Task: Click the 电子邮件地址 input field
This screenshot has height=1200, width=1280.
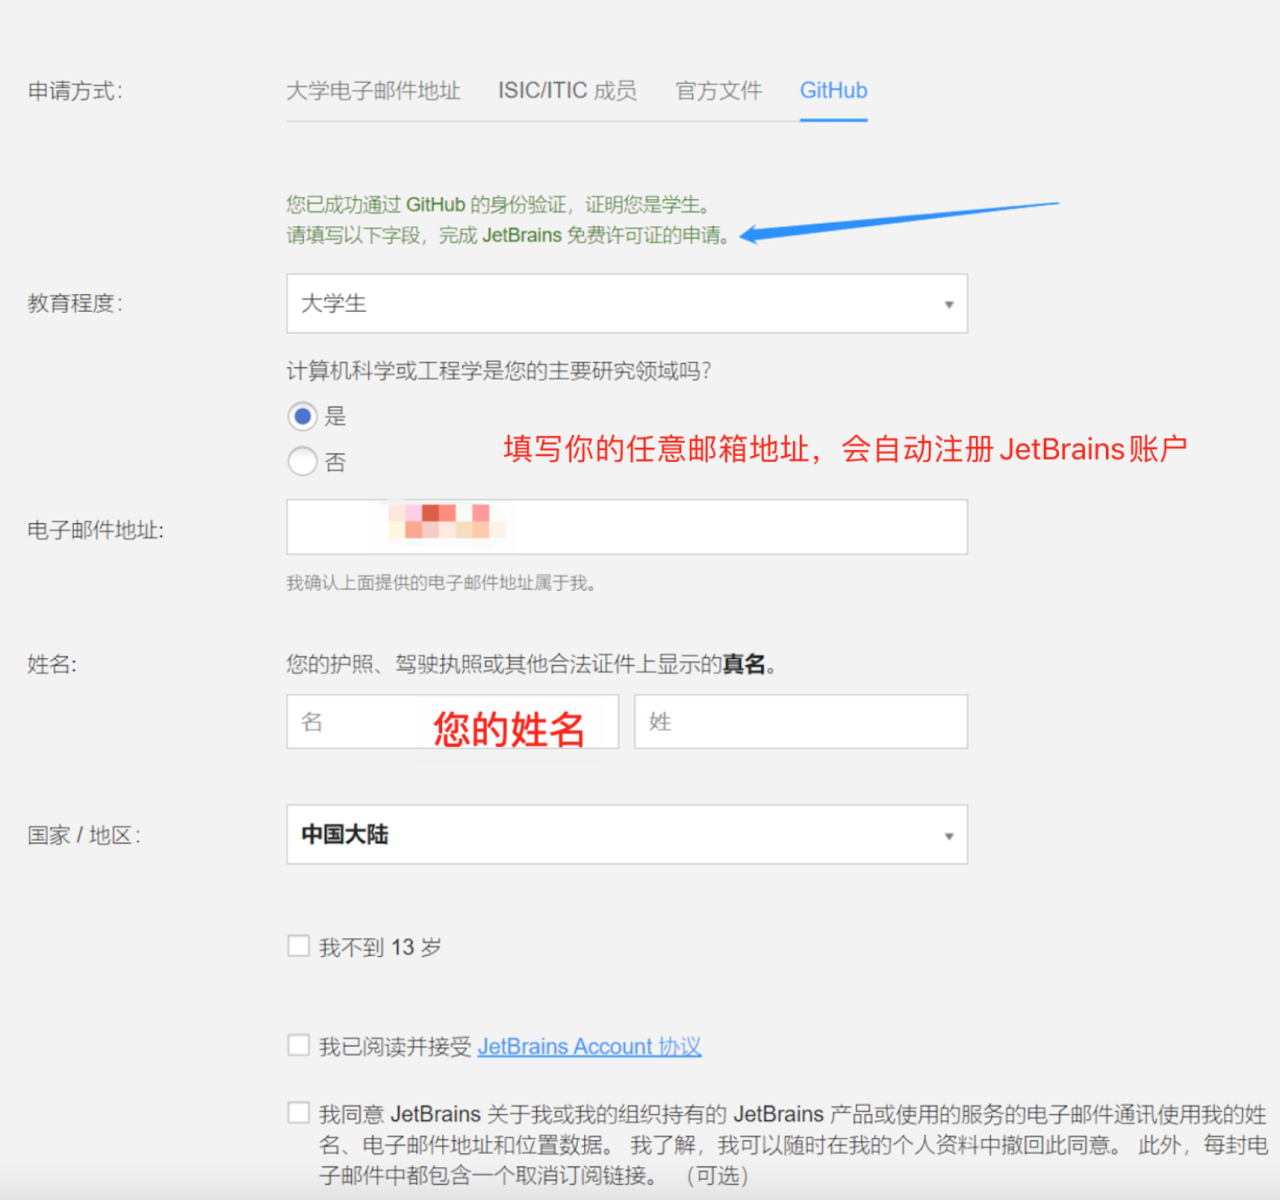Action: click(x=627, y=527)
